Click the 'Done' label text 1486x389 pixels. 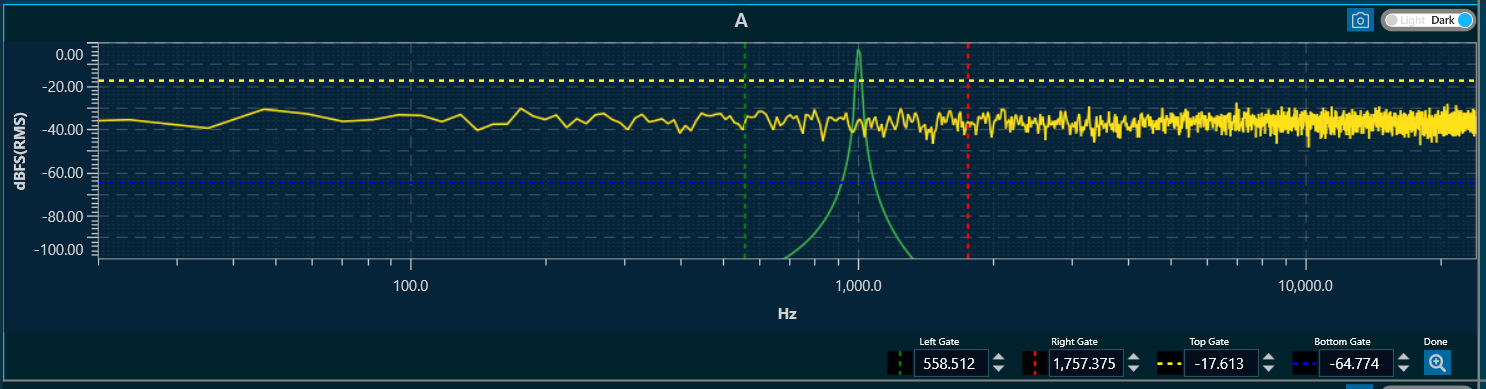[1435, 342]
